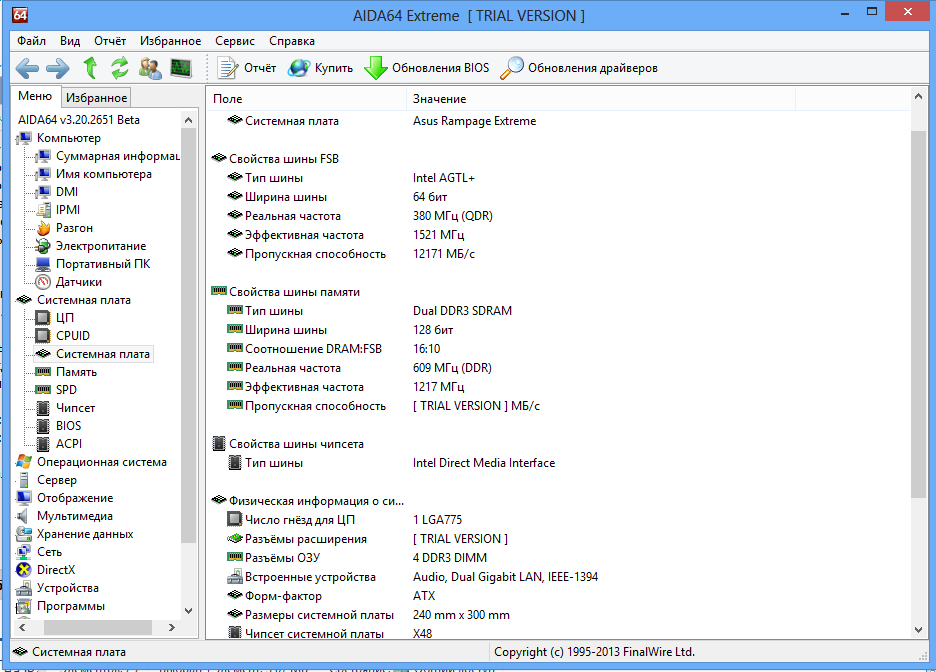
Task: Click the Хранение данных drive icon
Action: point(24,534)
